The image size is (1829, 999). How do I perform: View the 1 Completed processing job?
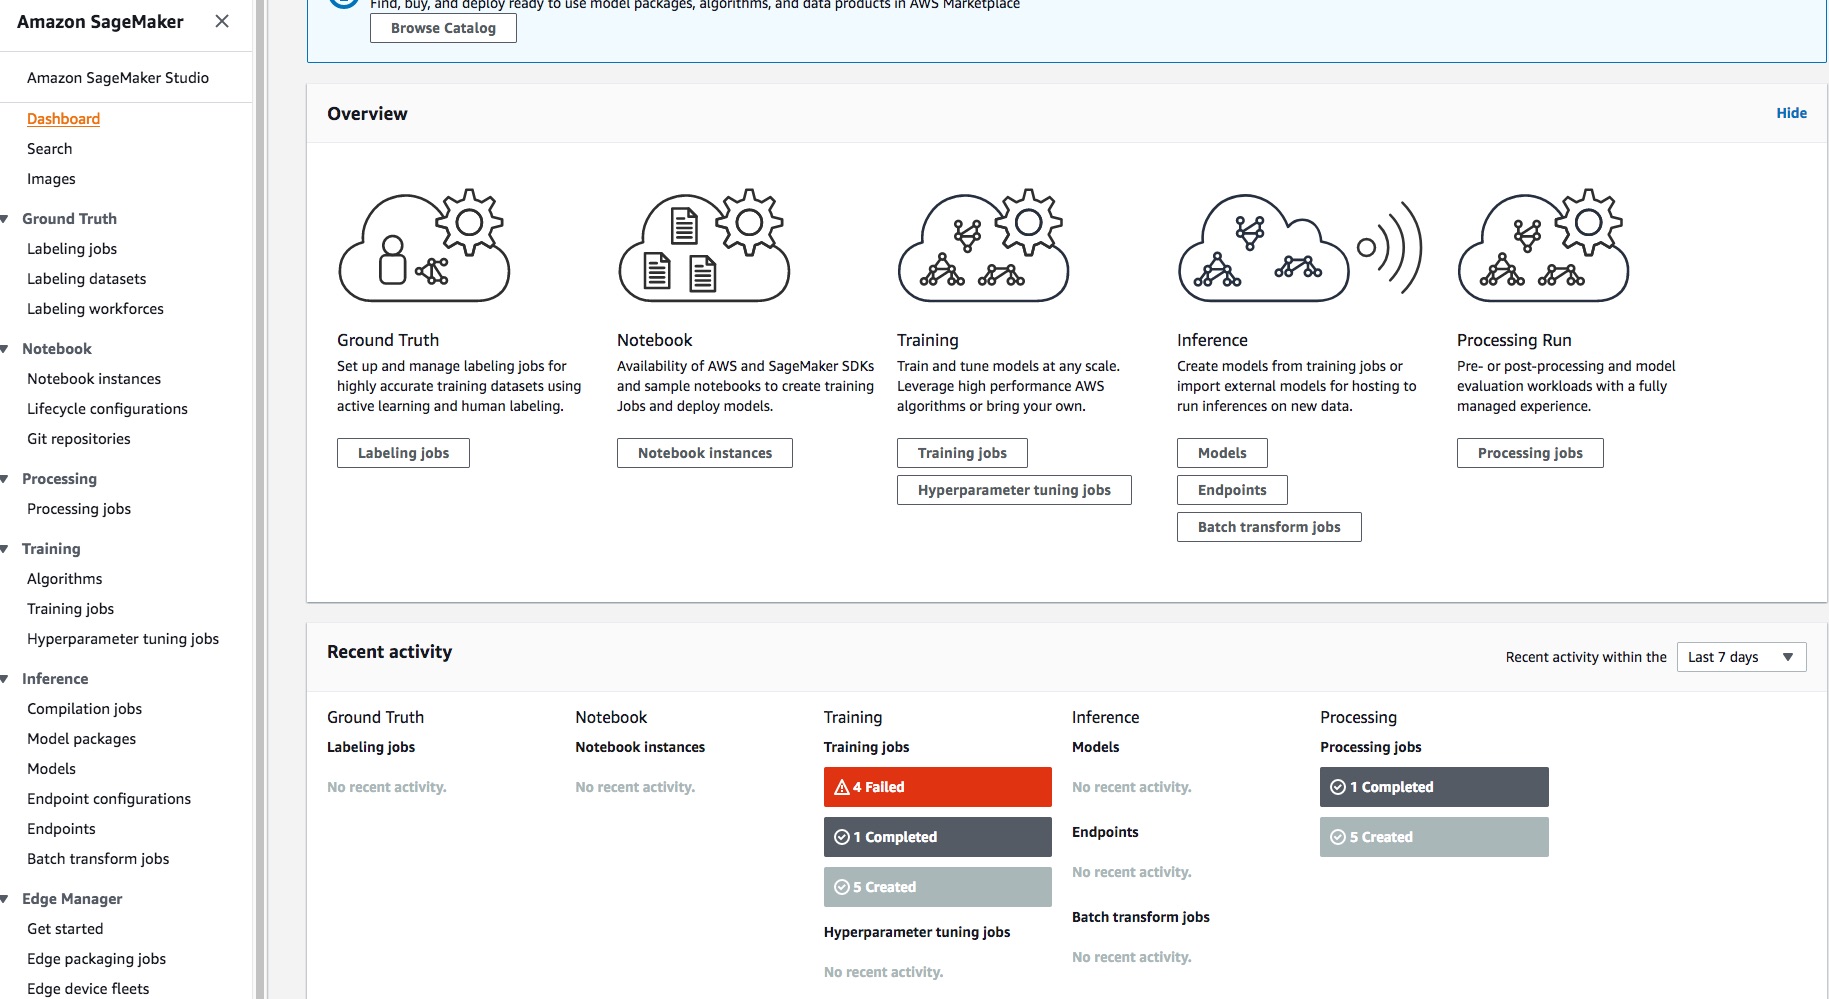point(1434,787)
